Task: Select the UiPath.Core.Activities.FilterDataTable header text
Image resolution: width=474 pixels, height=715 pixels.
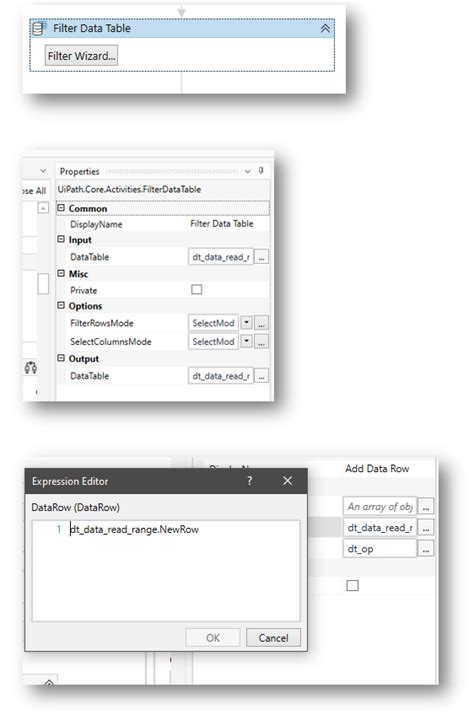Action: 129,189
